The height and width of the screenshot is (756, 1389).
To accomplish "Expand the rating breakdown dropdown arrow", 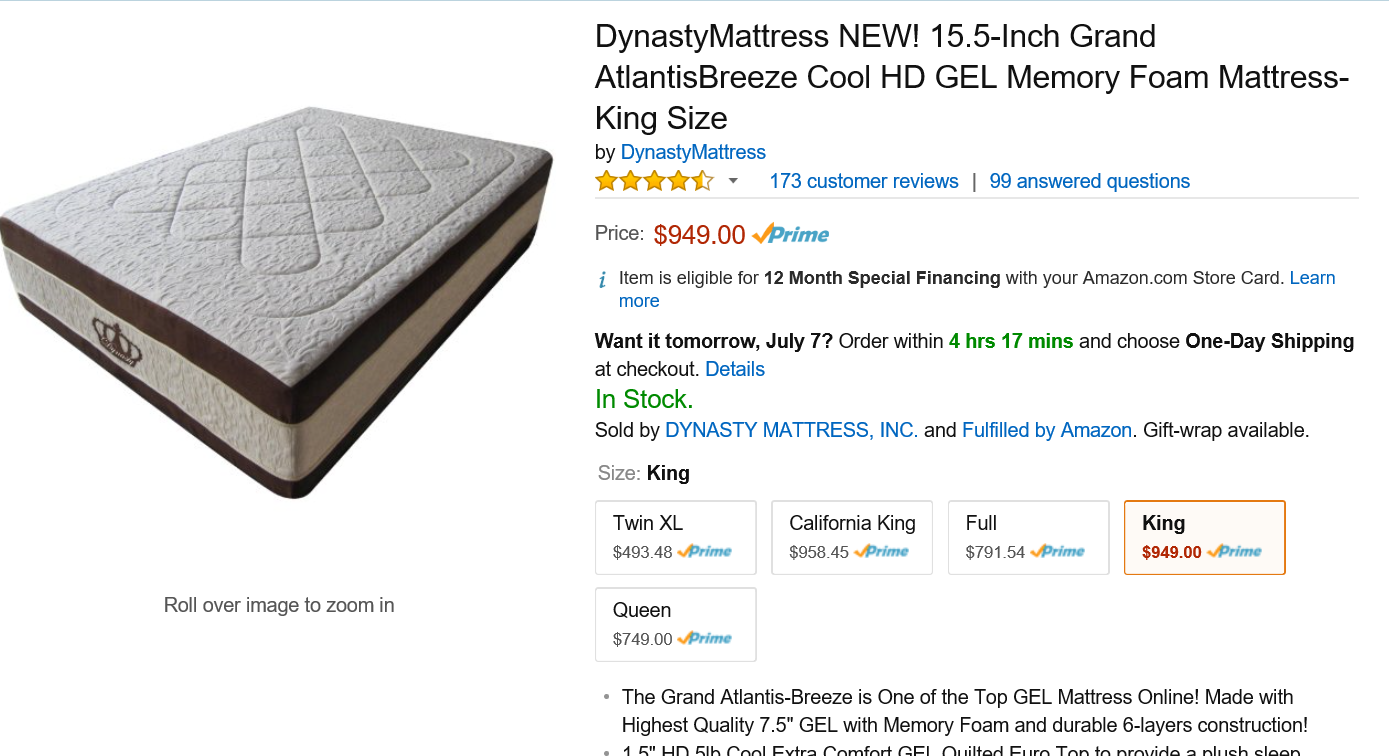I will tap(733, 181).
